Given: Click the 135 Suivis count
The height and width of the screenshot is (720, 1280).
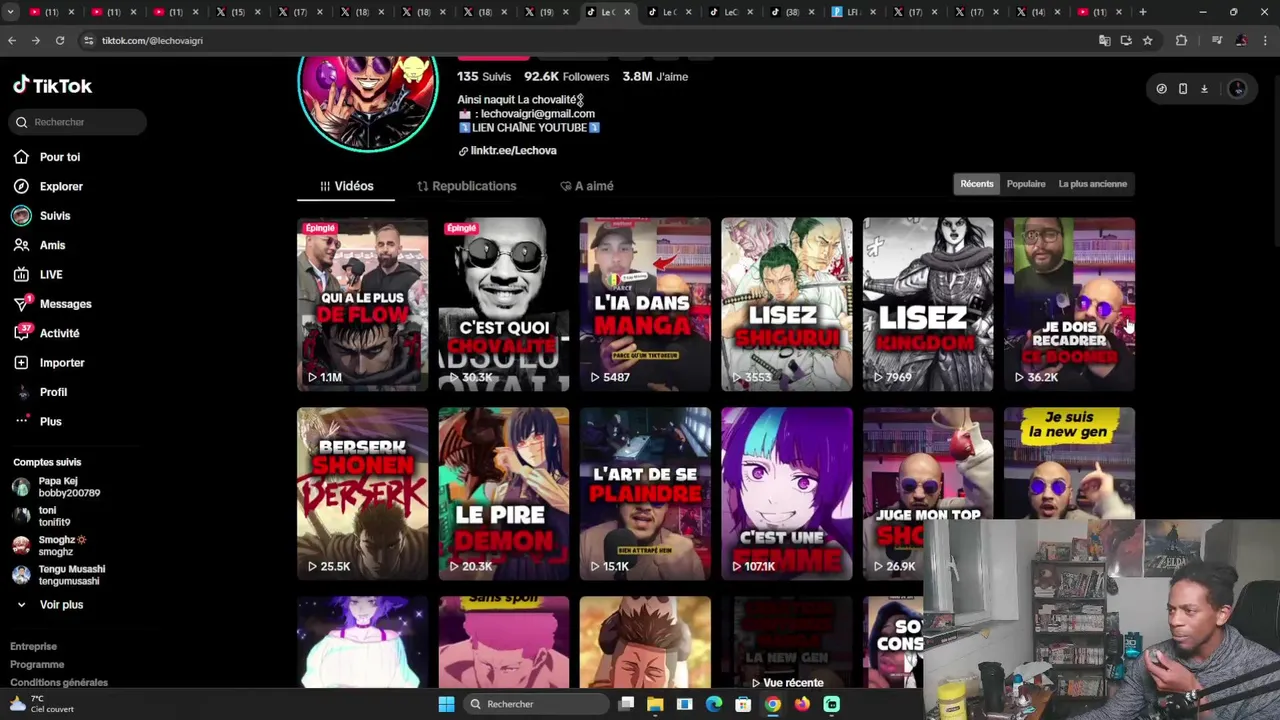Looking at the screenshot, I should click(484, 77).
